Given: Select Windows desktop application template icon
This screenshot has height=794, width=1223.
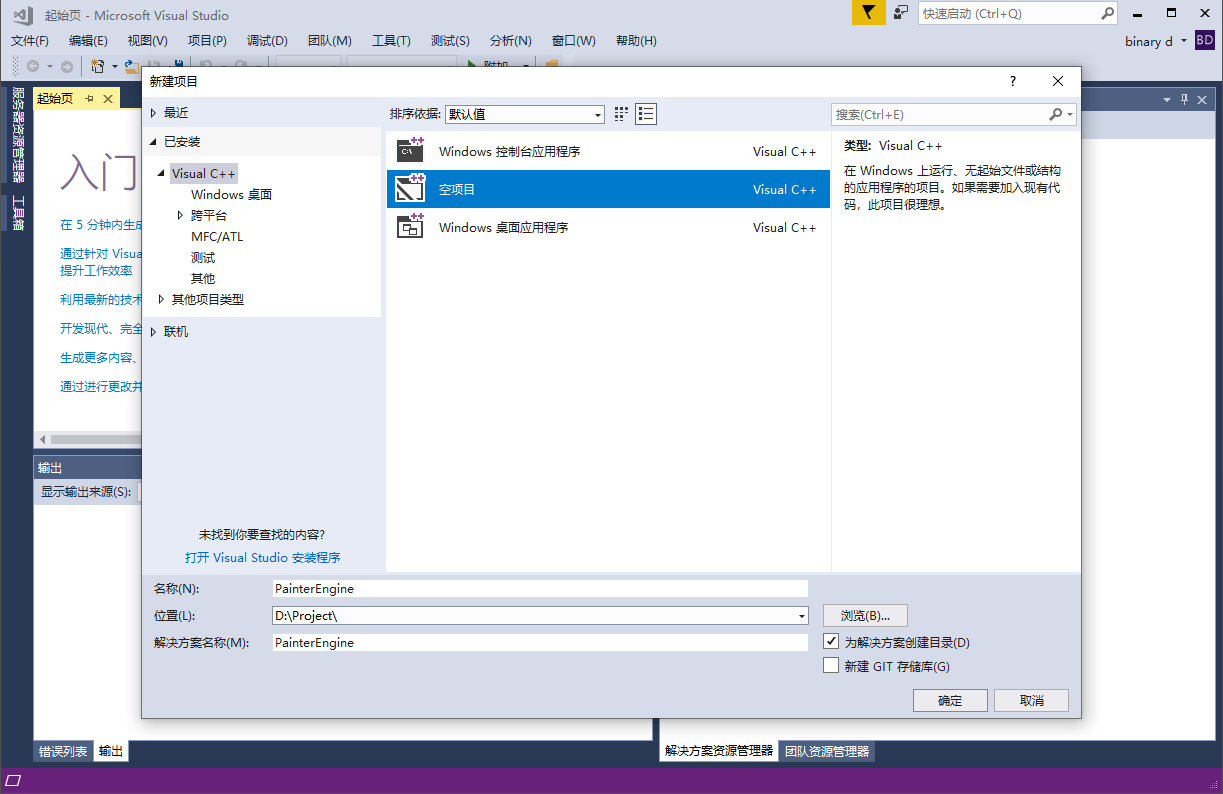Looking at the screenshot, I should pyautogui.click(x=410, y=227).
